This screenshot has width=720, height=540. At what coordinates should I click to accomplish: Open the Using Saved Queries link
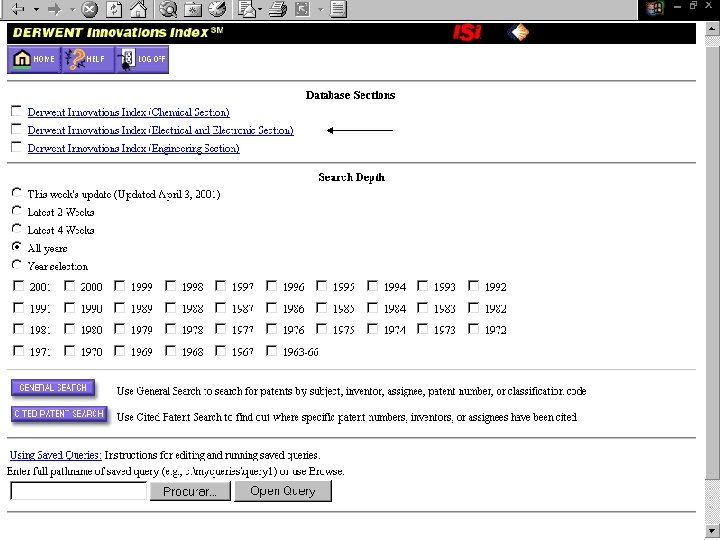click(56, 455)
